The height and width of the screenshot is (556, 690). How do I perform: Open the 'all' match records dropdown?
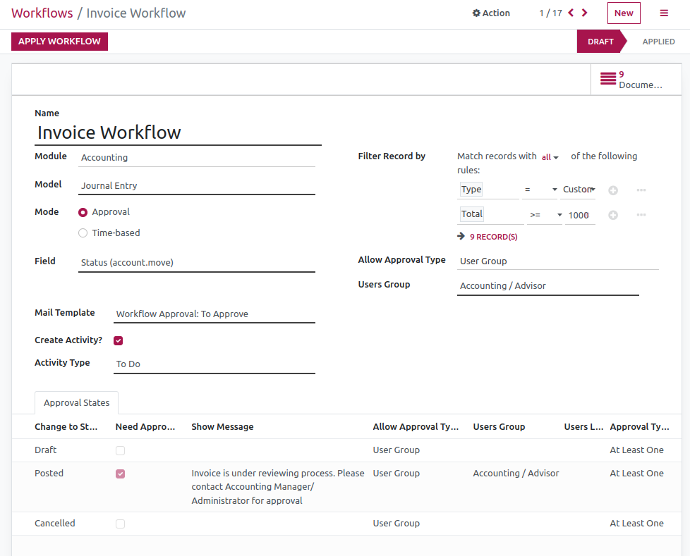(x=550, y=157)
